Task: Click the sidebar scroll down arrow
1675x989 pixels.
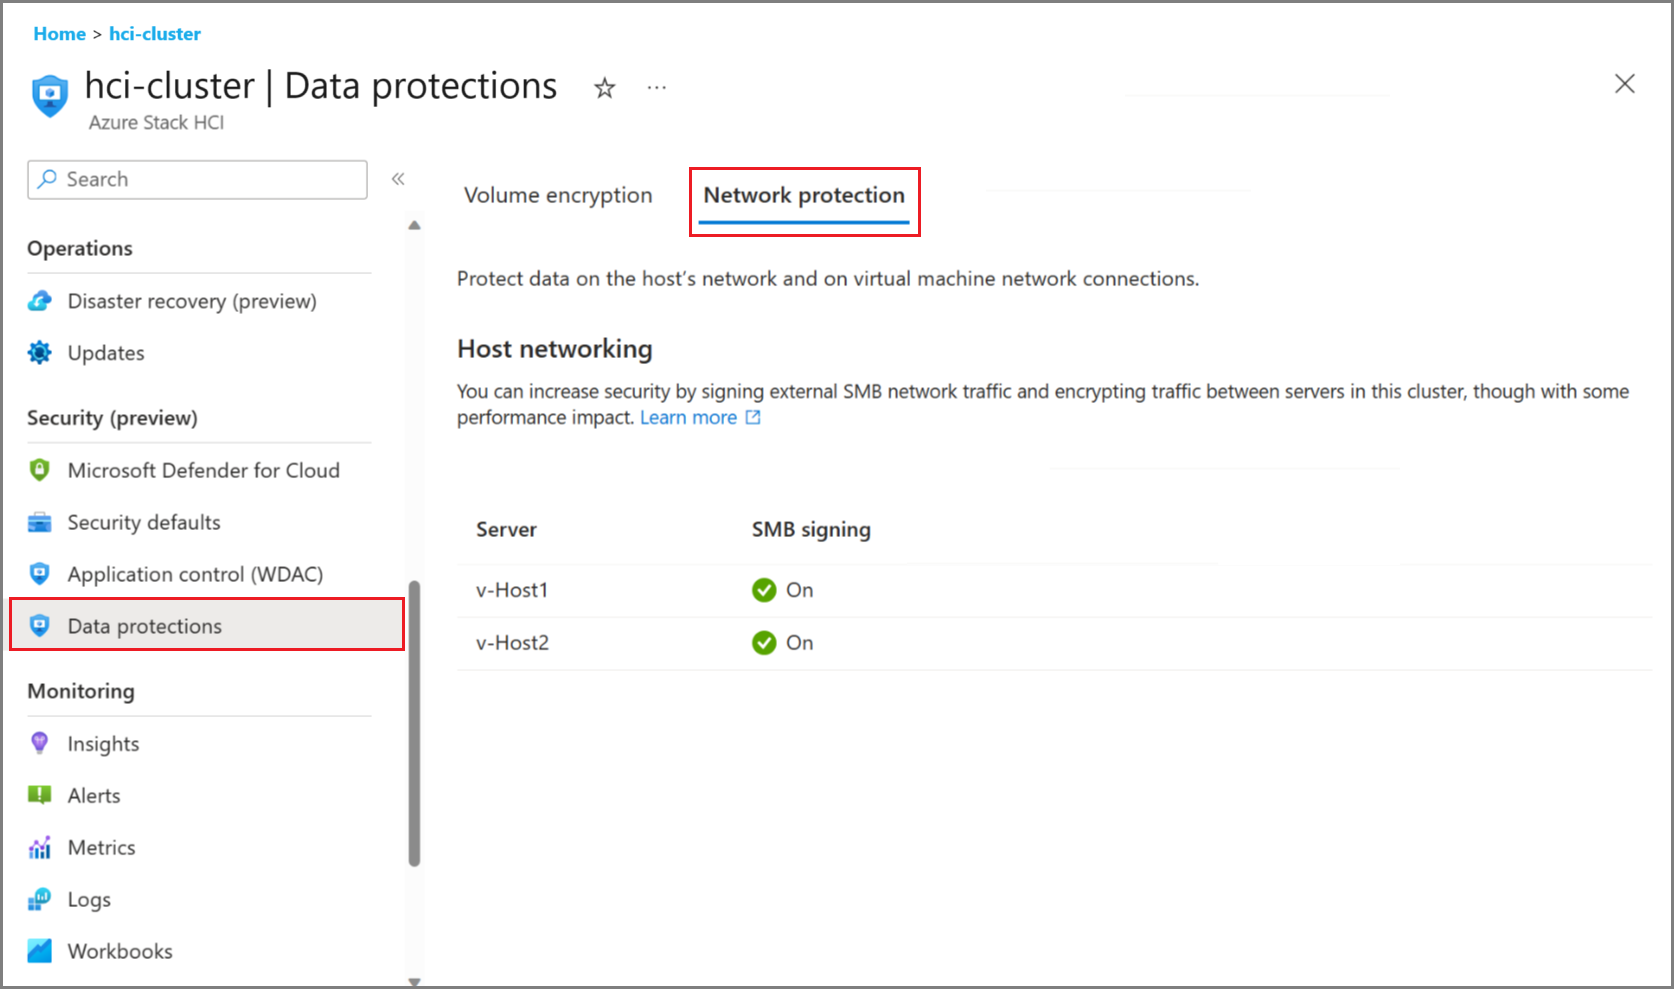Action: 414,981
